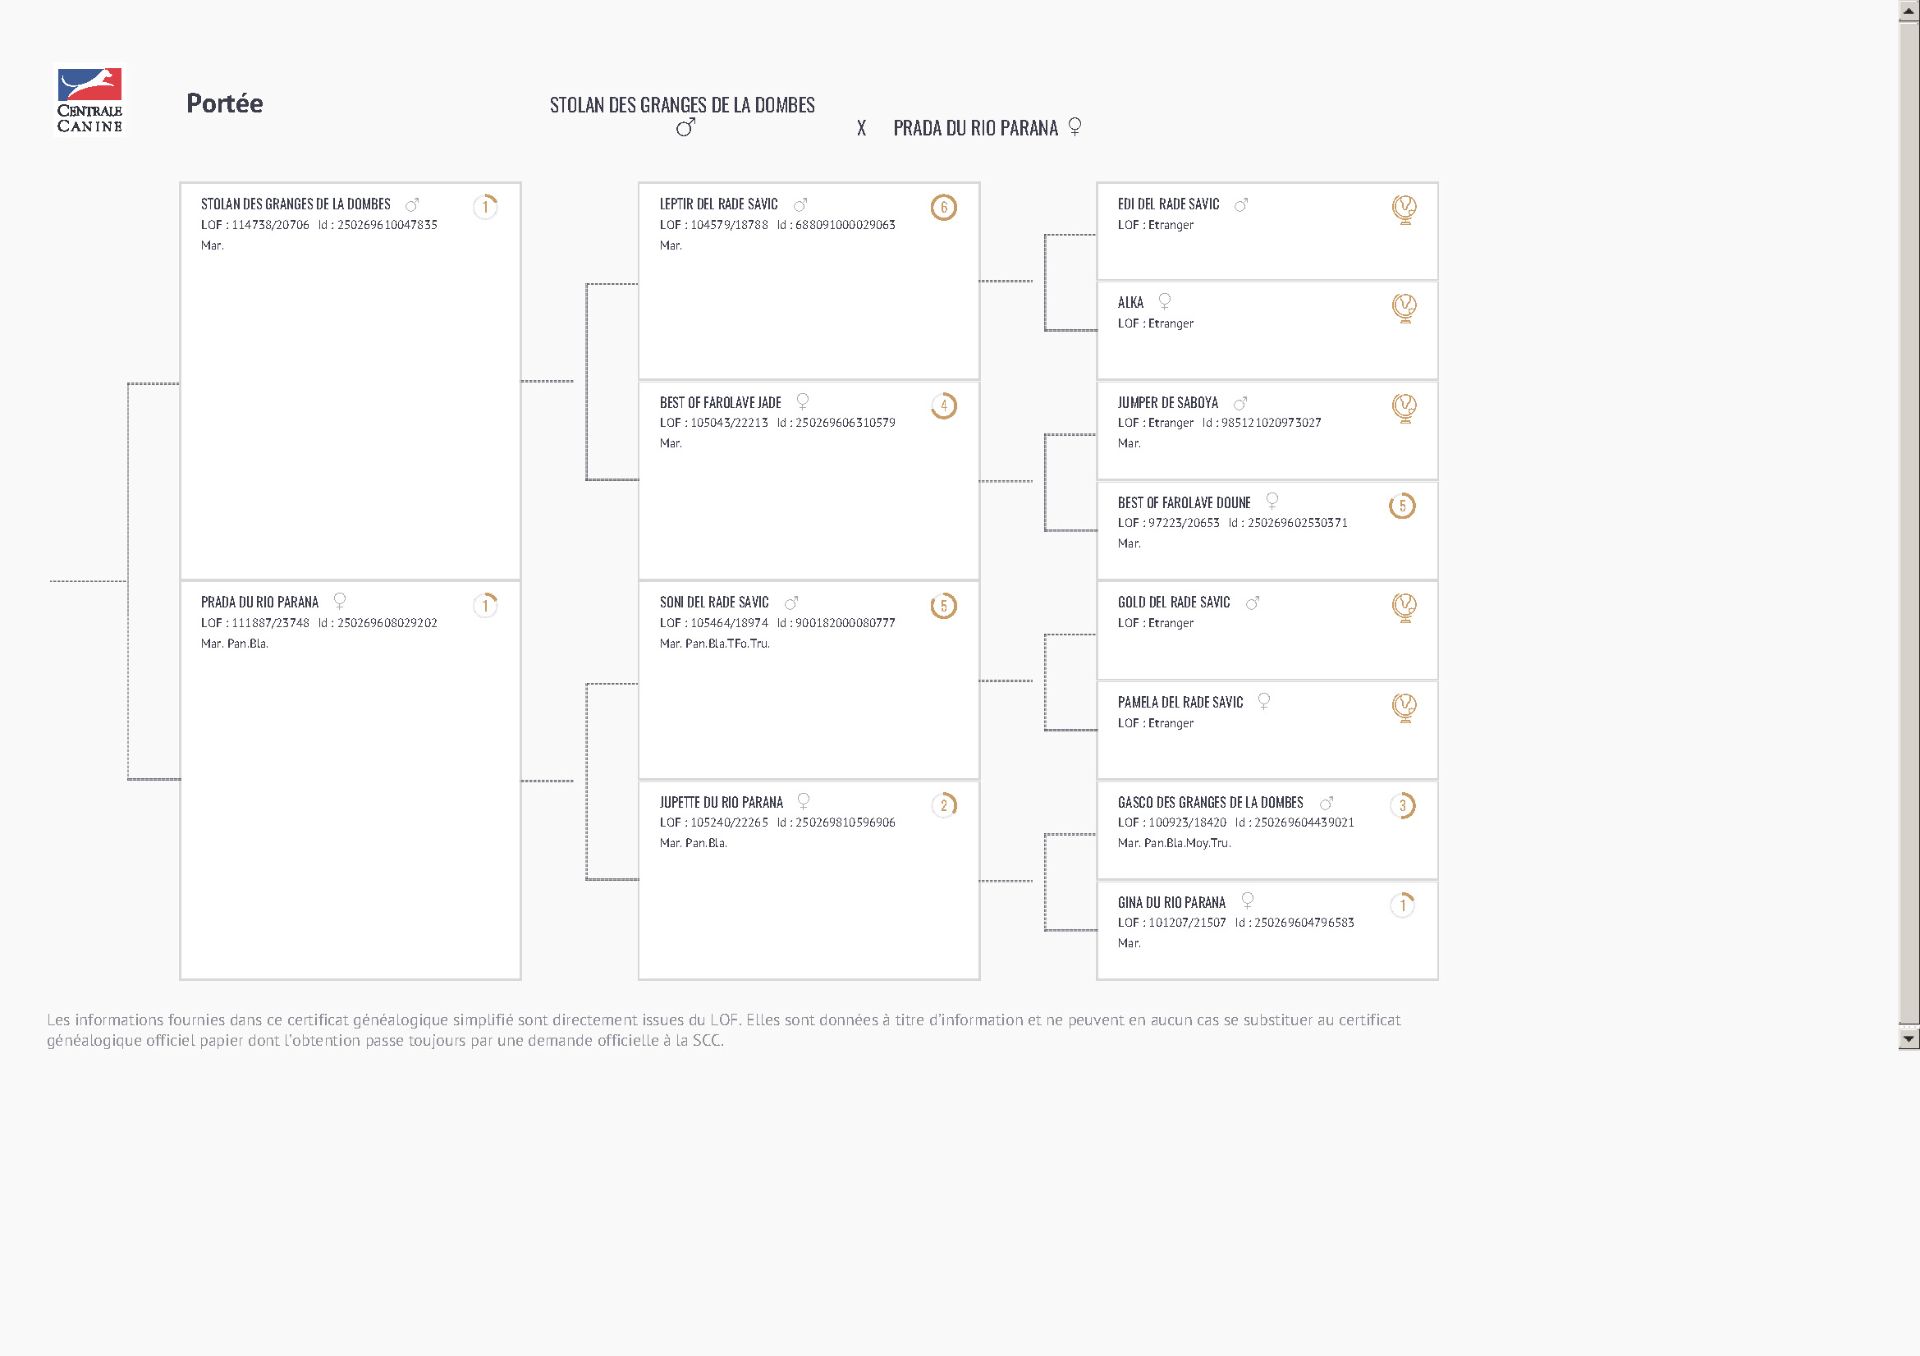Click the PRADA DU RIO PARANA pedigree card
Viewport: 1920px width, 1356px height.
[x=350, y=780]
